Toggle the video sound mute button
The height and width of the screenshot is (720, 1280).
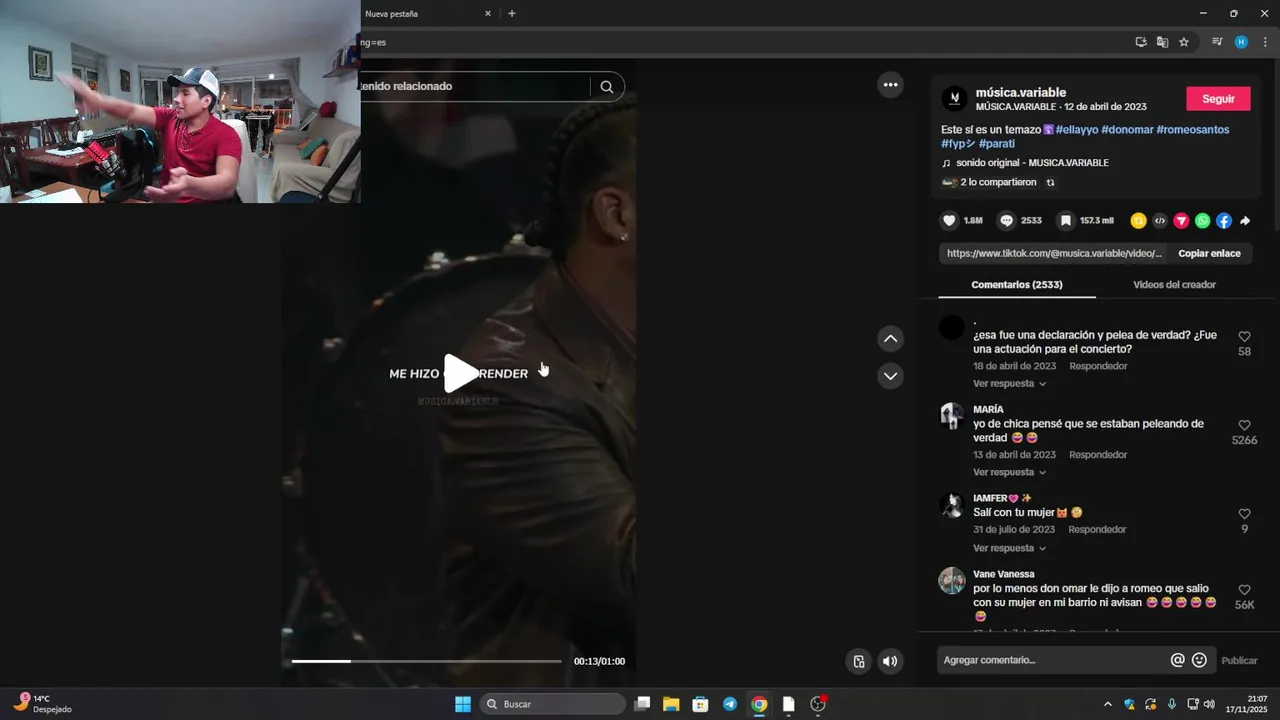coord(890,661)
